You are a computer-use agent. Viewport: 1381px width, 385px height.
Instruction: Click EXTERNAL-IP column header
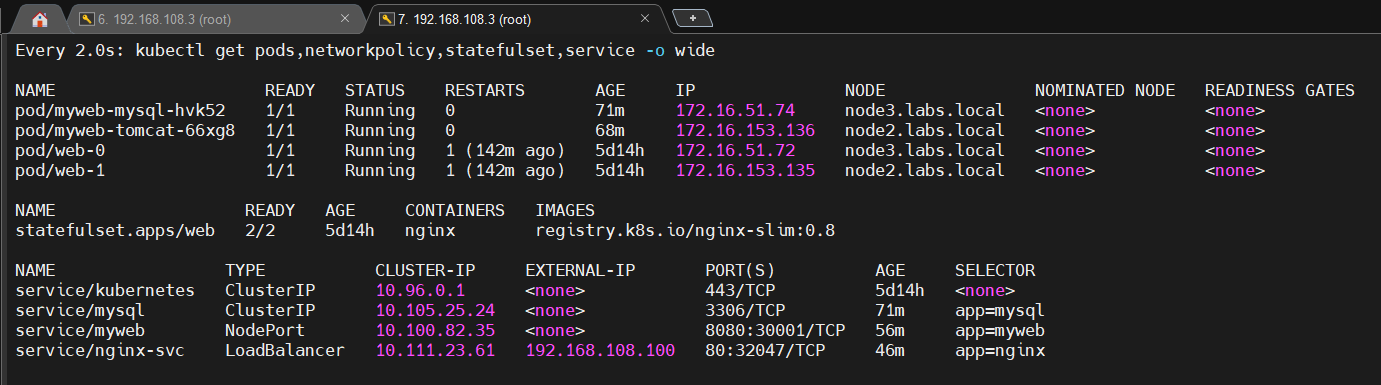coord(580,270)
